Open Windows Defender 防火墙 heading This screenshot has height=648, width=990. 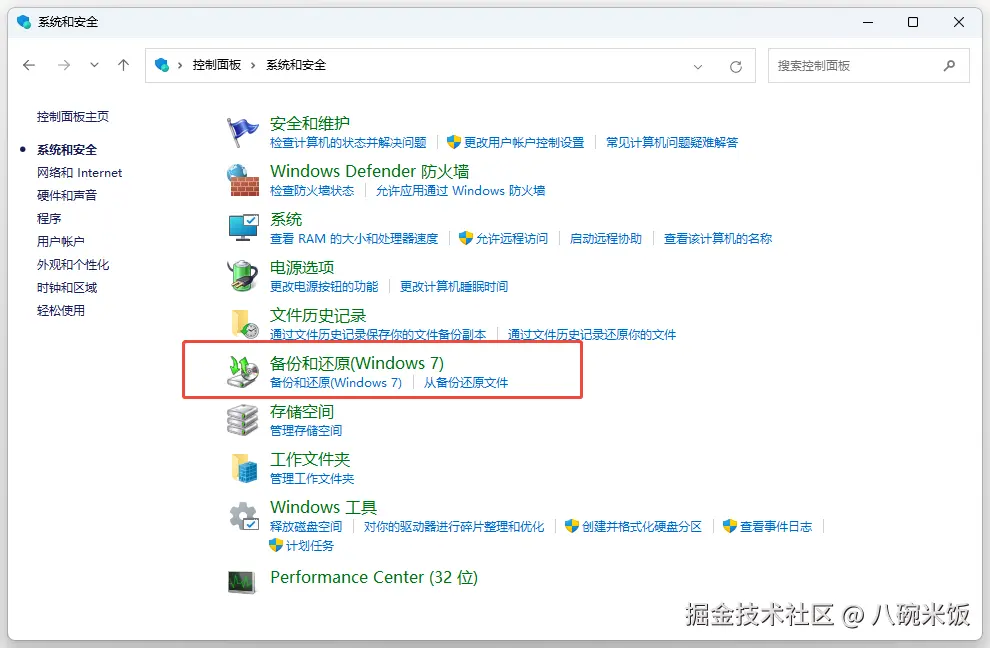[x=369, y=171]
